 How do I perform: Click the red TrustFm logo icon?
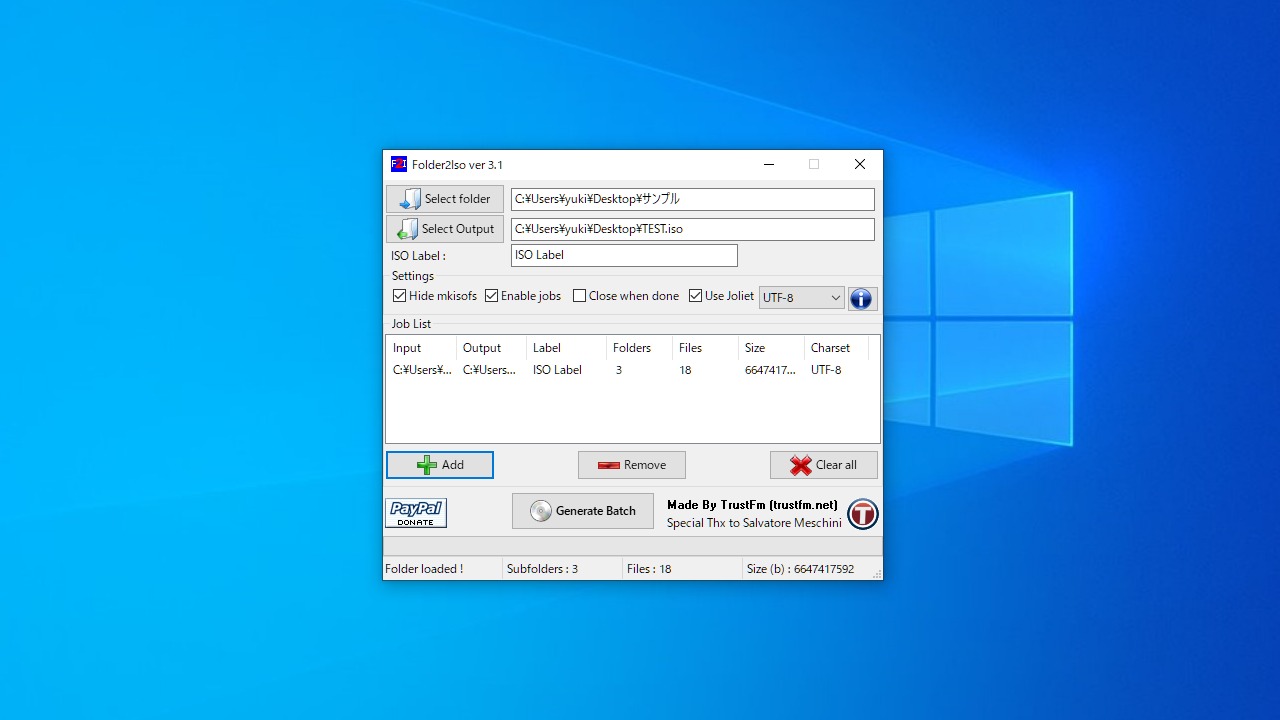(862, 514)
